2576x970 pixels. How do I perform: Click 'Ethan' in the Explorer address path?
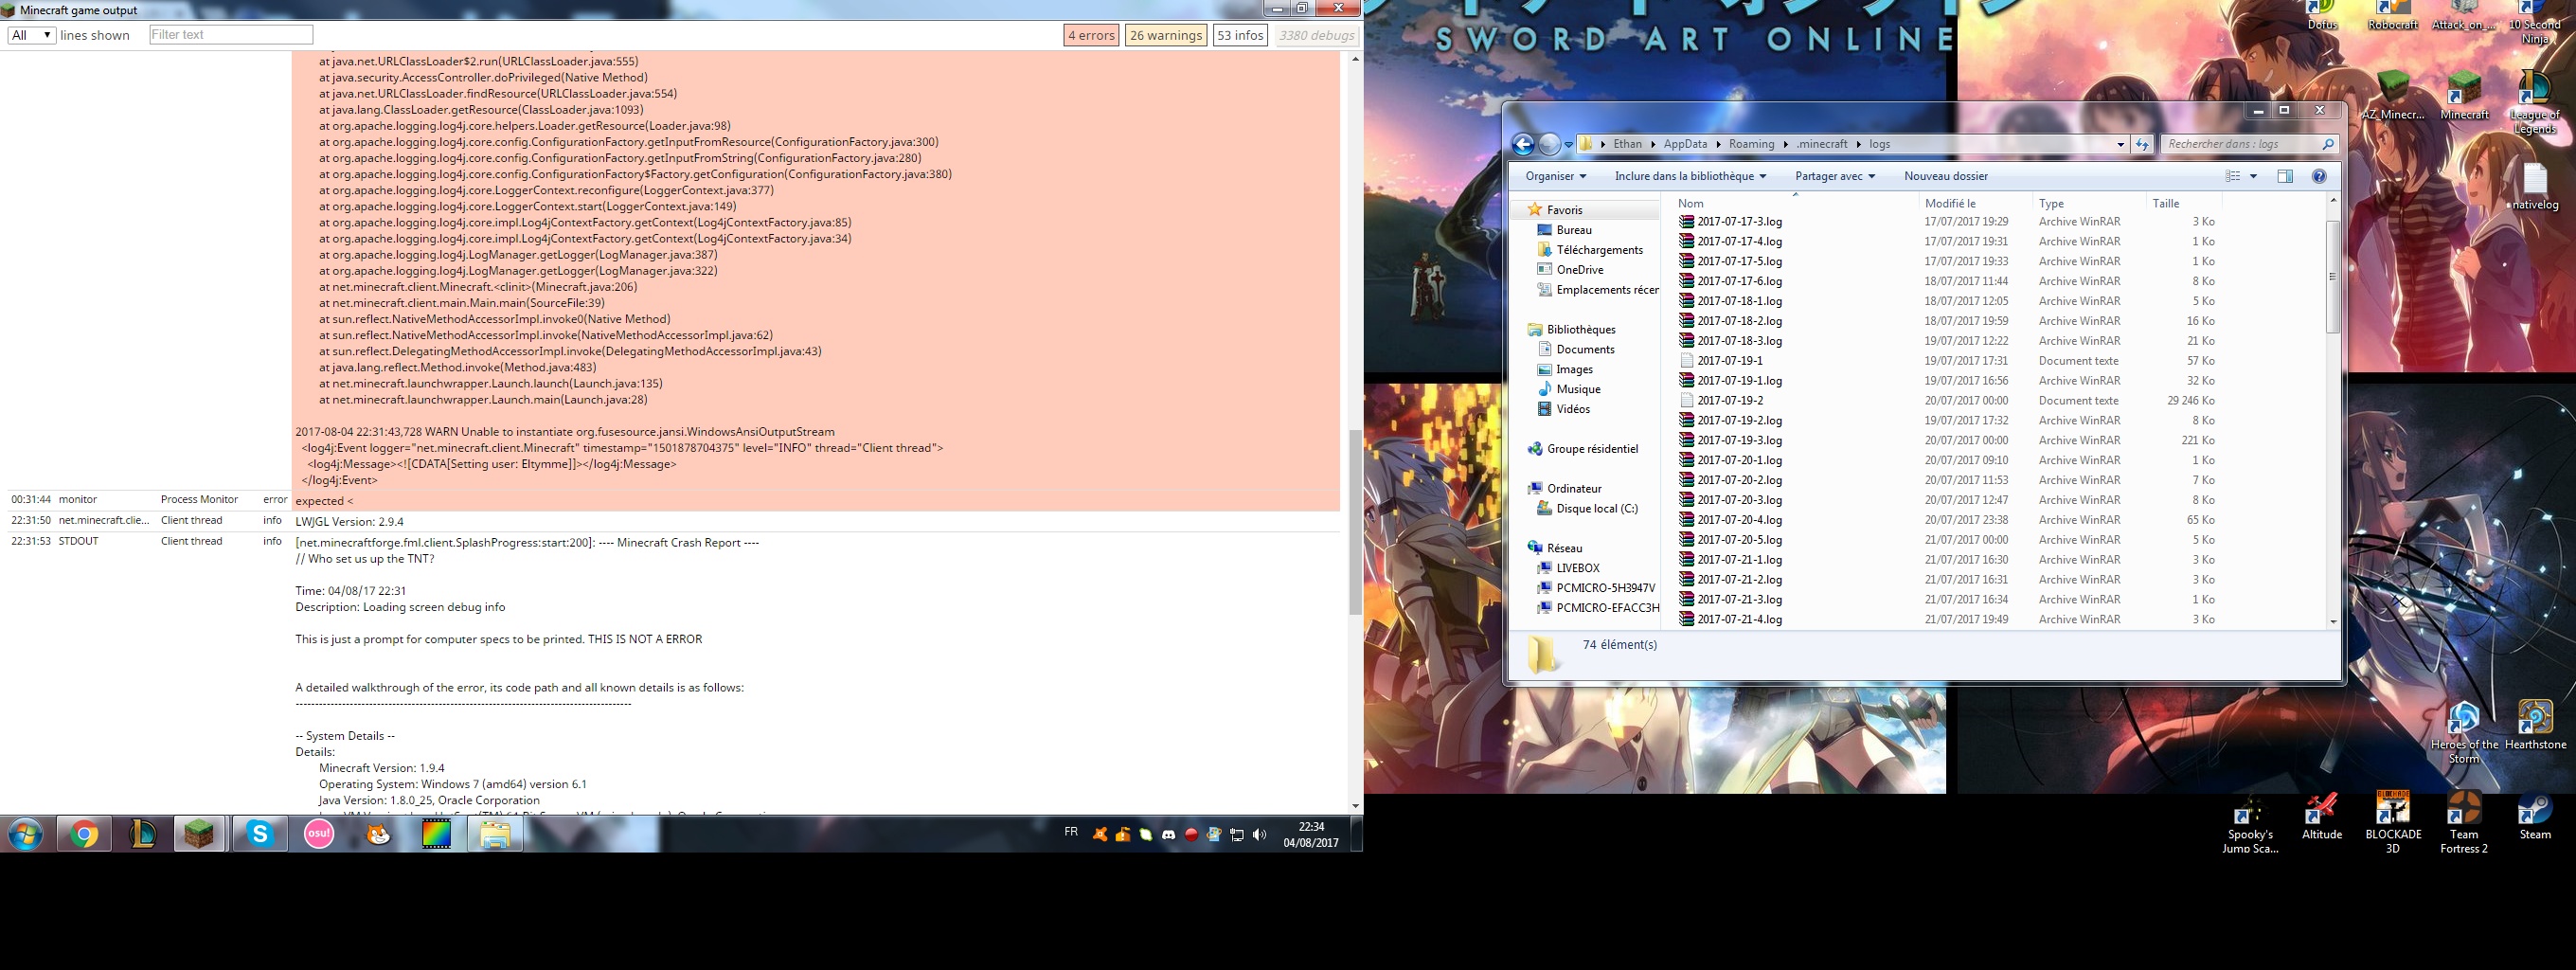[1627, 144]
